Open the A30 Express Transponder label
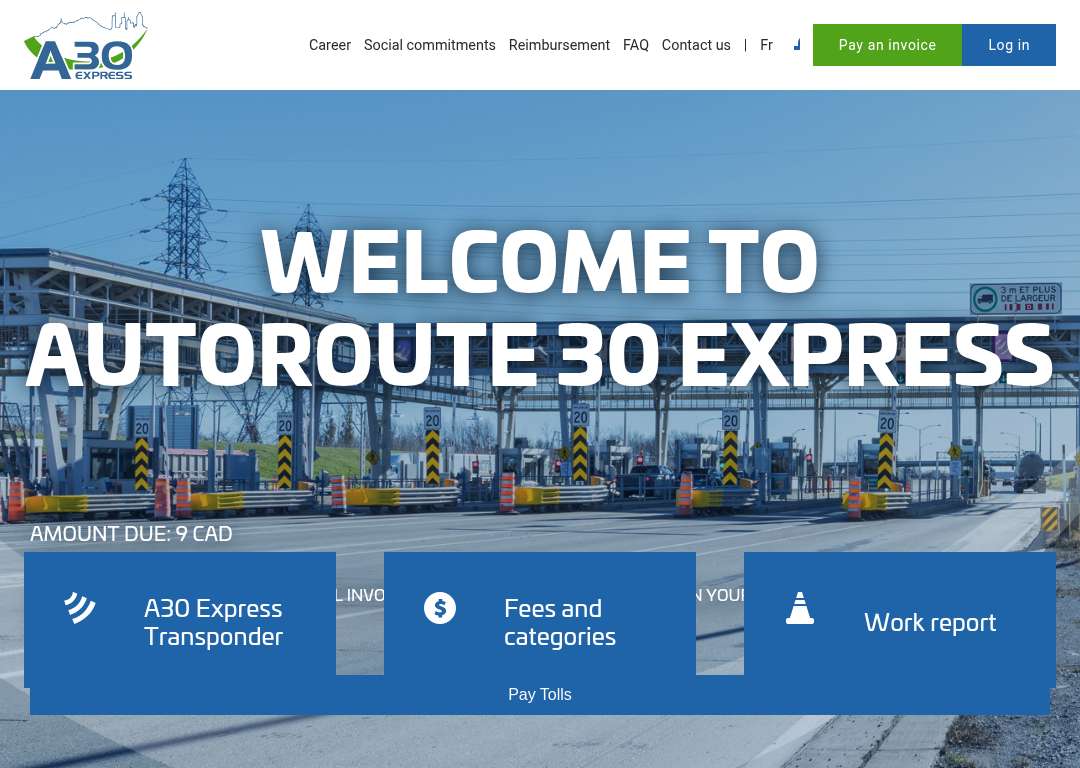This screenshot has width=1080, height=768. coord(214,622)
